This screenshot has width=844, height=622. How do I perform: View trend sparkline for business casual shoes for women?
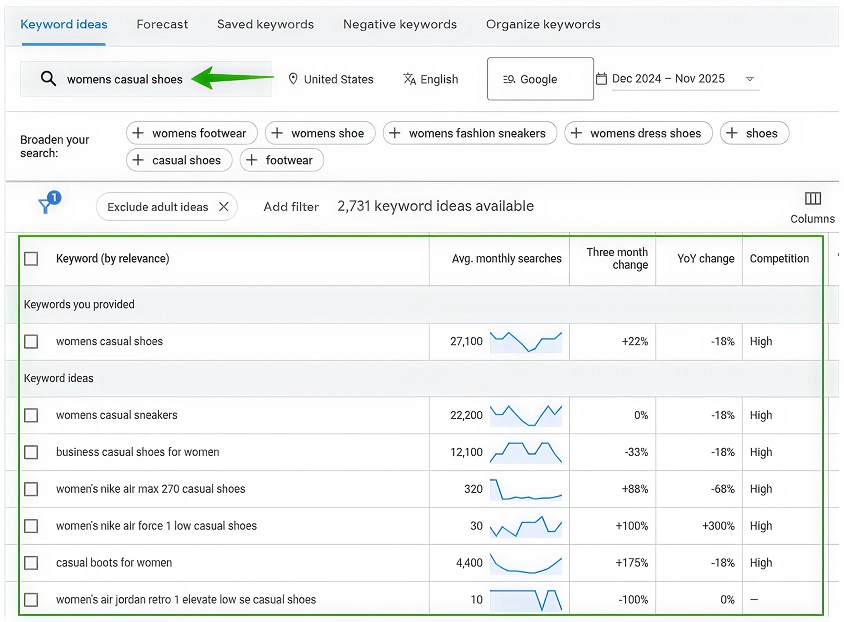click(526, 453)
